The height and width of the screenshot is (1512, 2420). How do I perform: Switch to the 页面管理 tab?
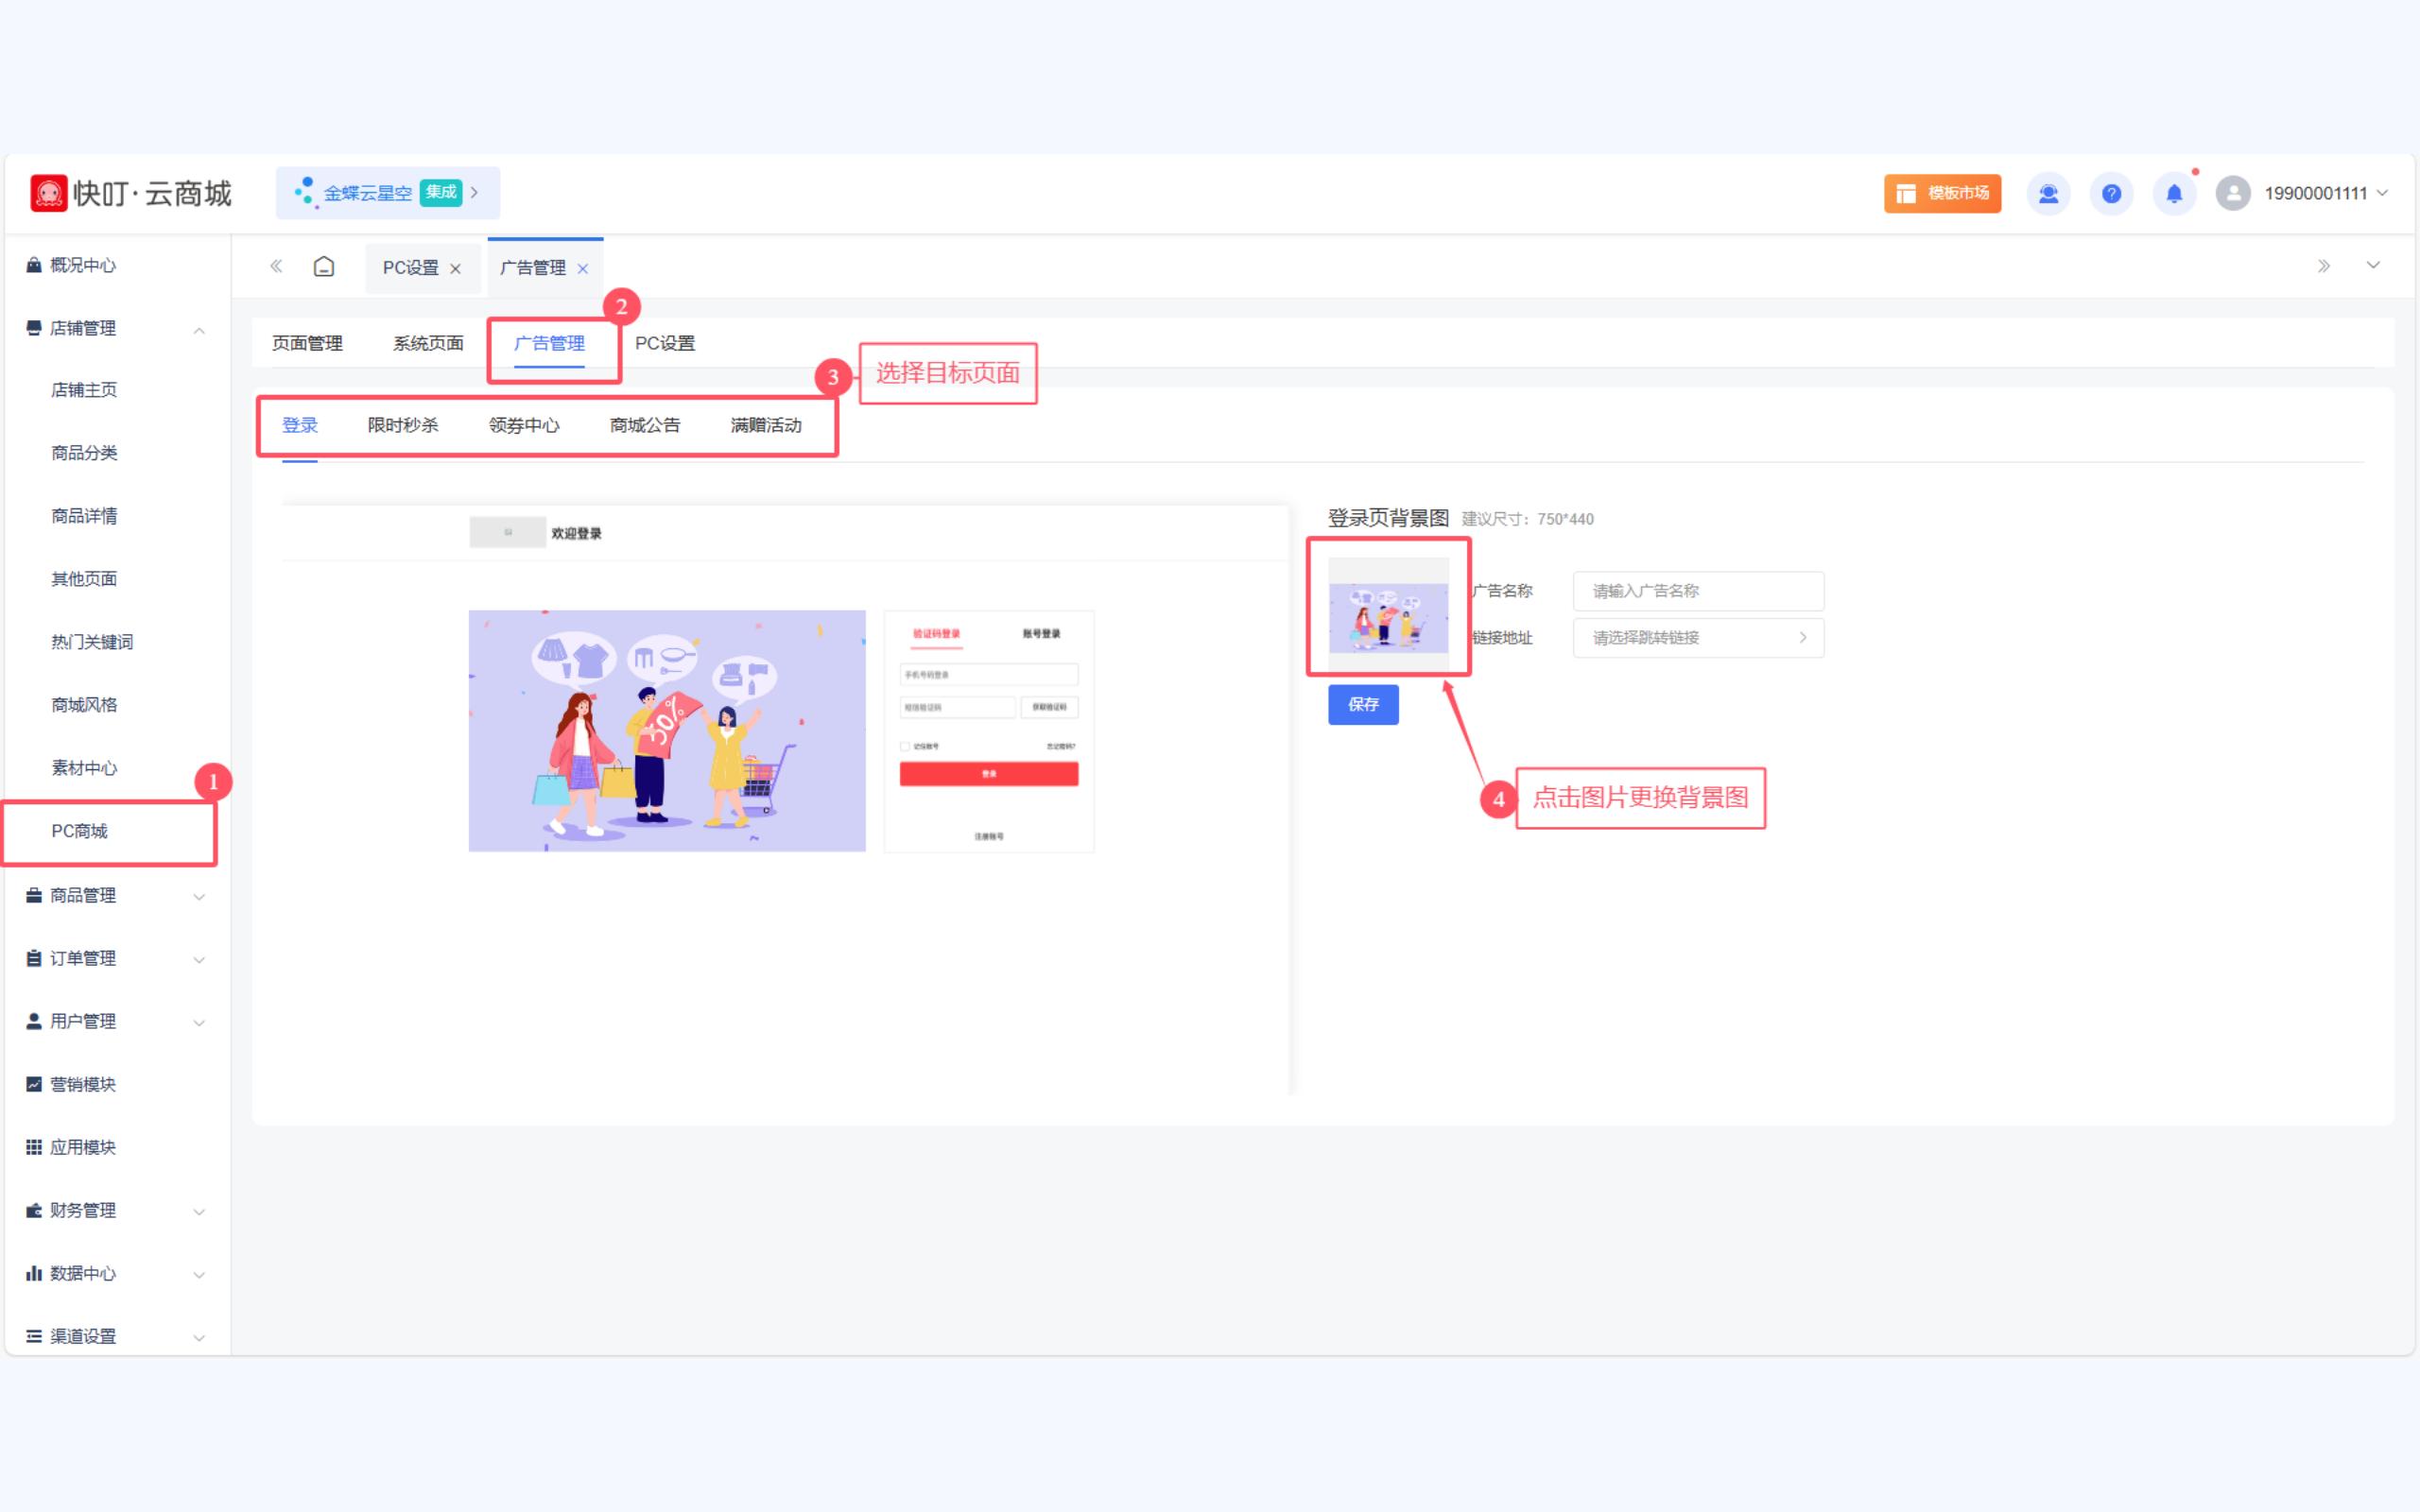[x=307, y=343]
